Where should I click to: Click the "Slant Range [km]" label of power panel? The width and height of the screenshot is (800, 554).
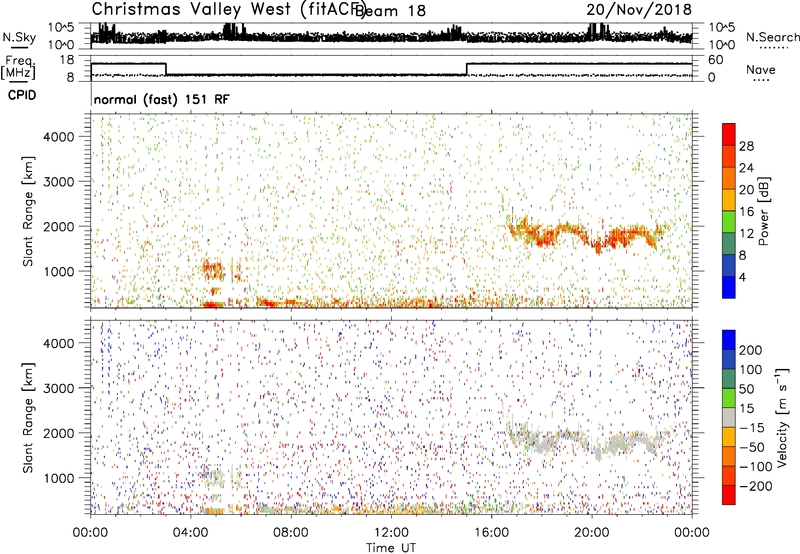pos(28,211)
